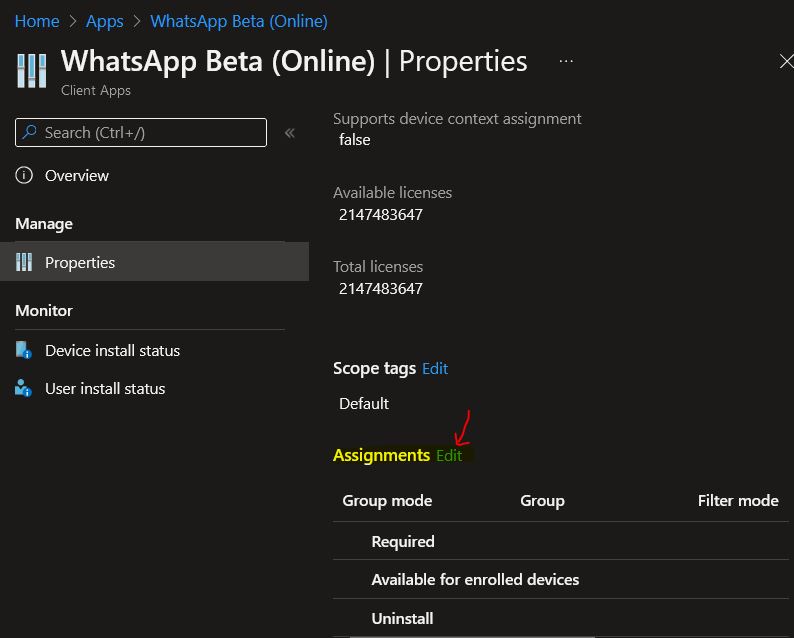
Task: Click the Filter mode column header
Action: (x=738, y=500)
